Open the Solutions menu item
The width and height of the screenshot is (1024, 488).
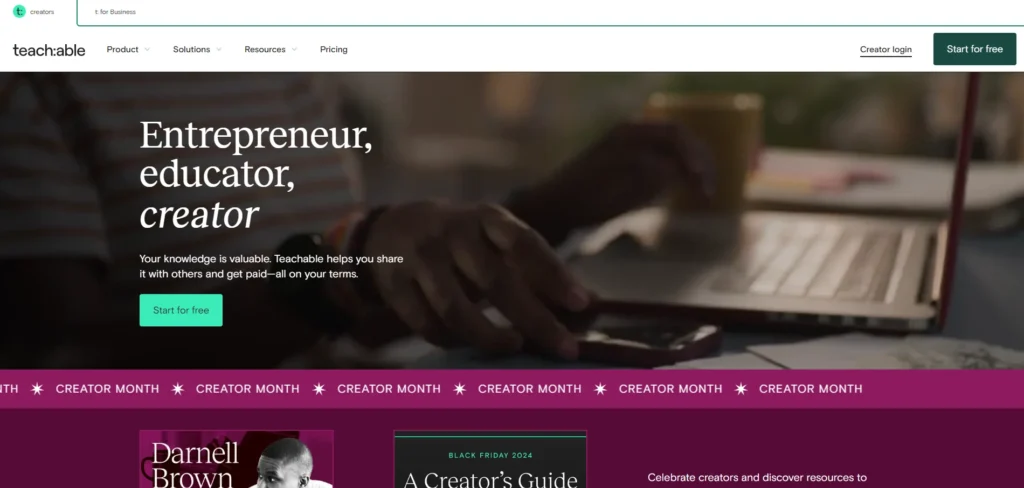pos(191,50)
